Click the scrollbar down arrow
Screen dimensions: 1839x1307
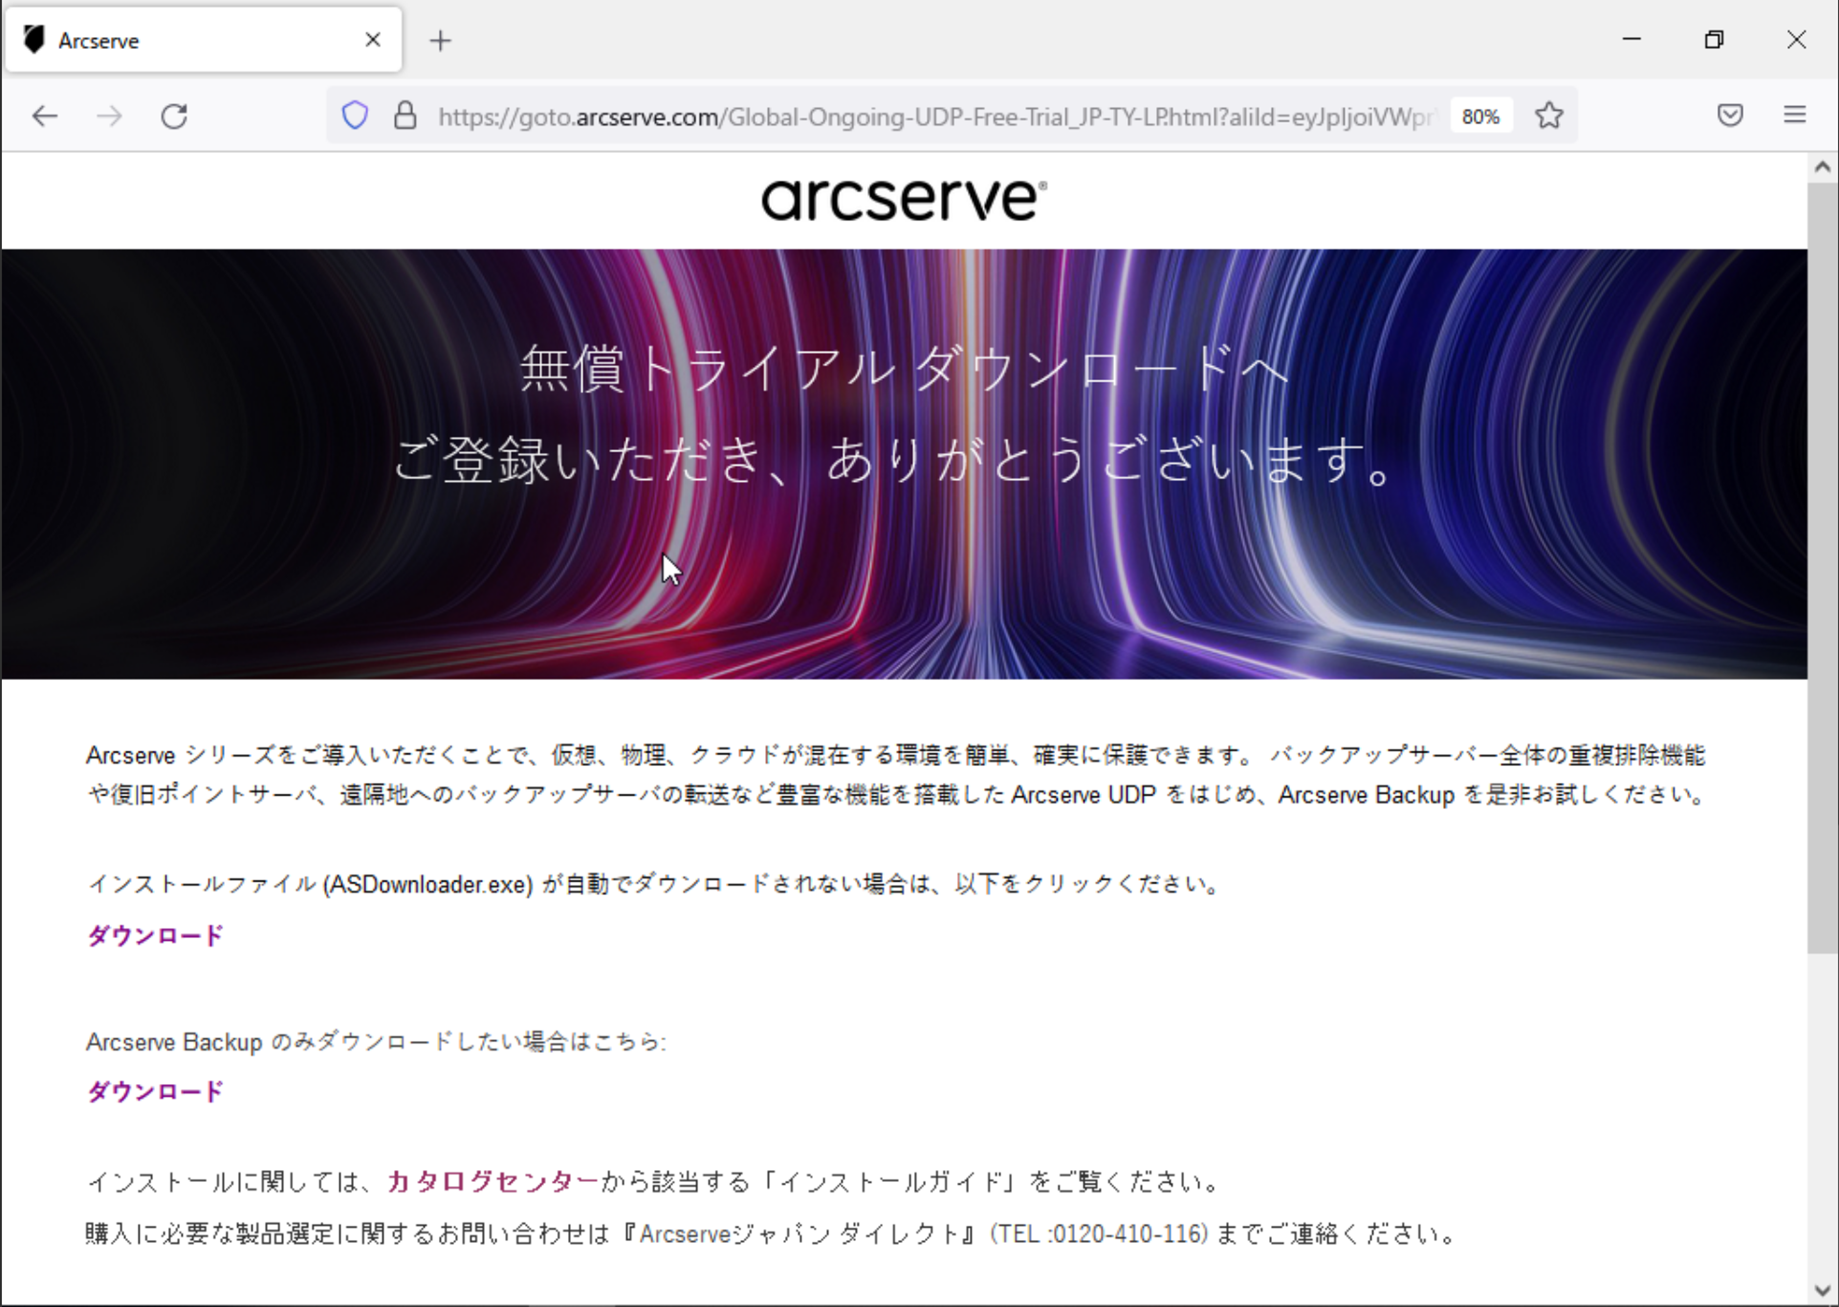click(1821, 1289)
